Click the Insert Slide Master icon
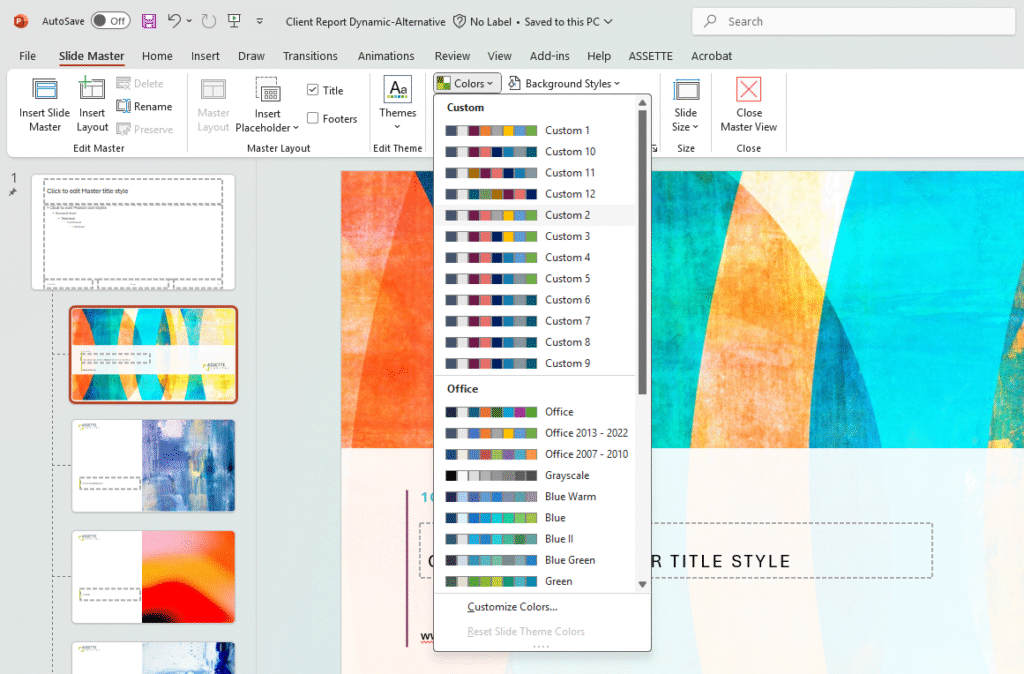This screenshot has width=1024, height=674. point(45,89)
